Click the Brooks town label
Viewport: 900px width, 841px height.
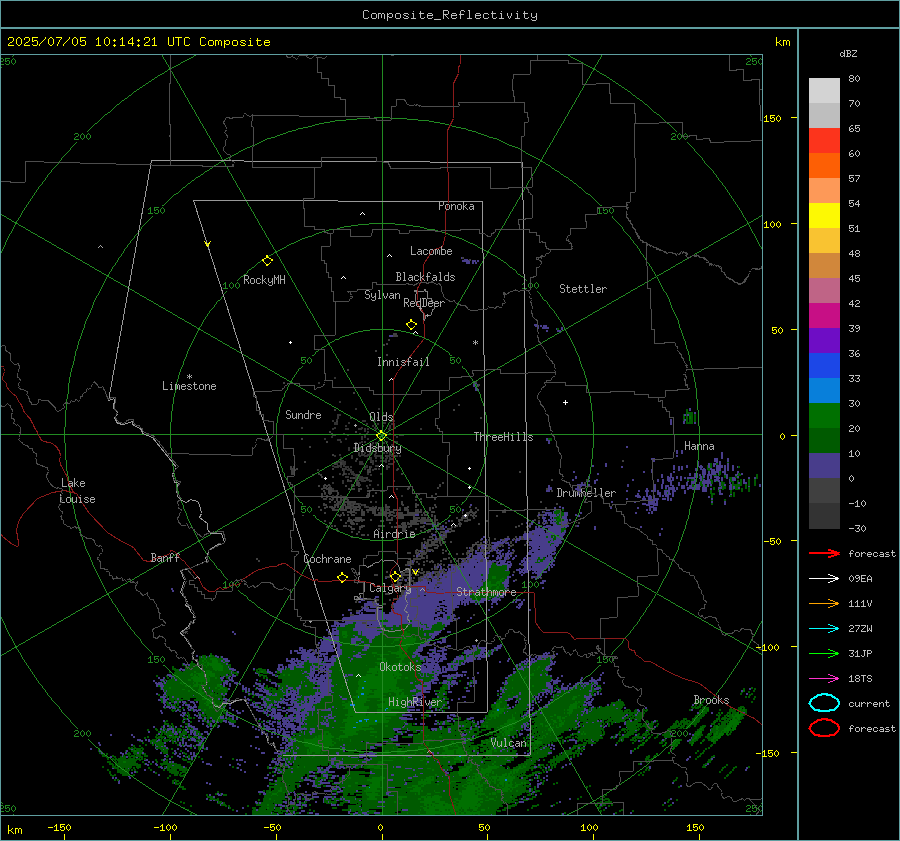click(711, 700)
